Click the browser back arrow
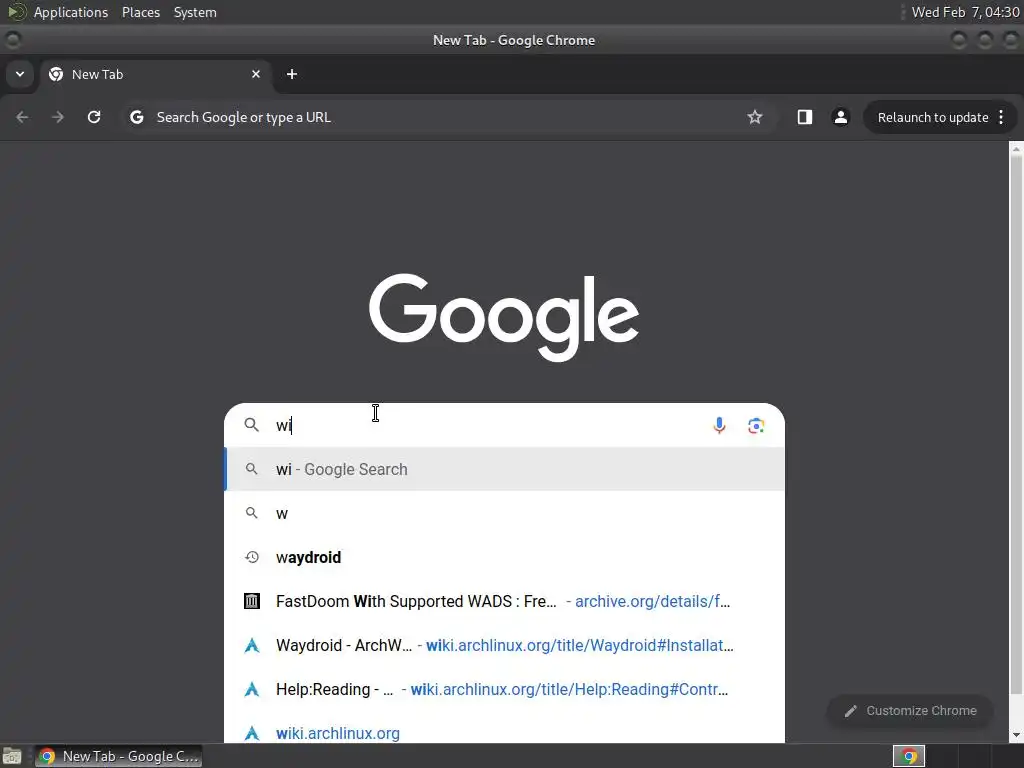 click(x=22, y=117)
